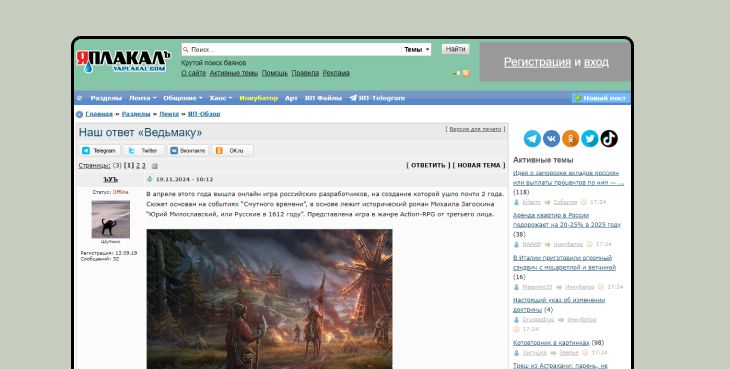This screenshot has width=730, height=369.
Task: Open the burning village game artwork
Action: 270,299
